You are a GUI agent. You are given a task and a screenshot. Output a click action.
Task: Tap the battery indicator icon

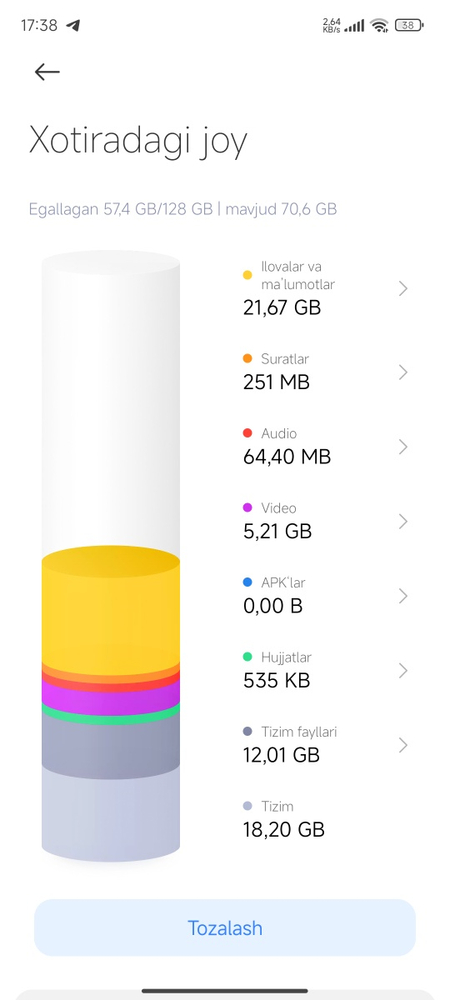409,26
